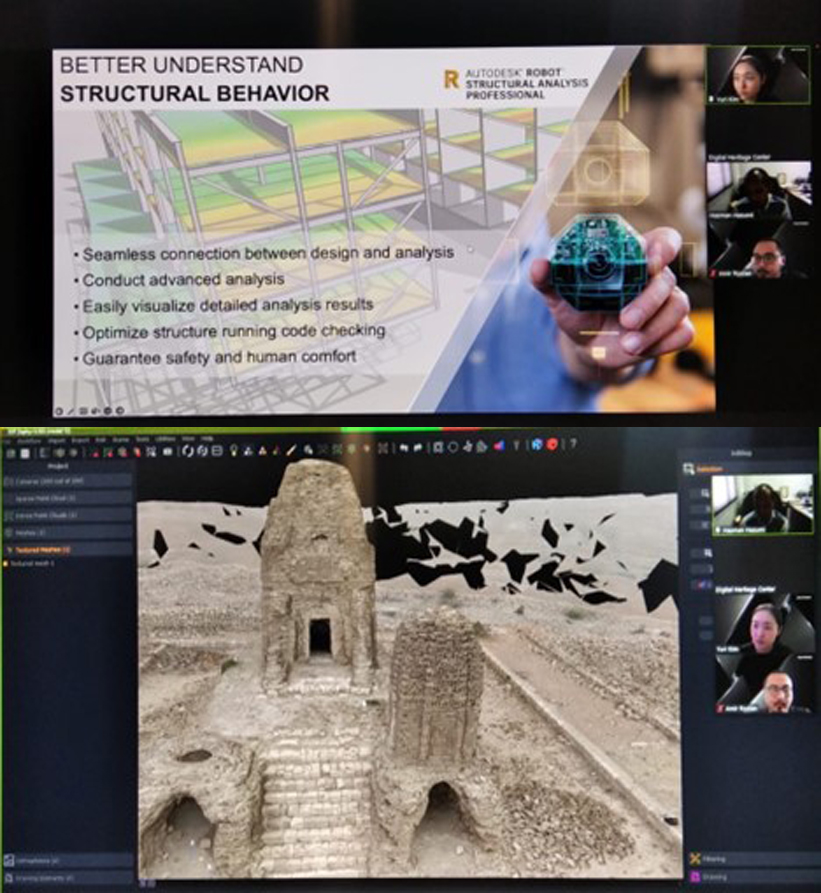821x893 pixels.
Task: Select the video tile of man with glasses beside the slide
Action: [x=758, y=249]
